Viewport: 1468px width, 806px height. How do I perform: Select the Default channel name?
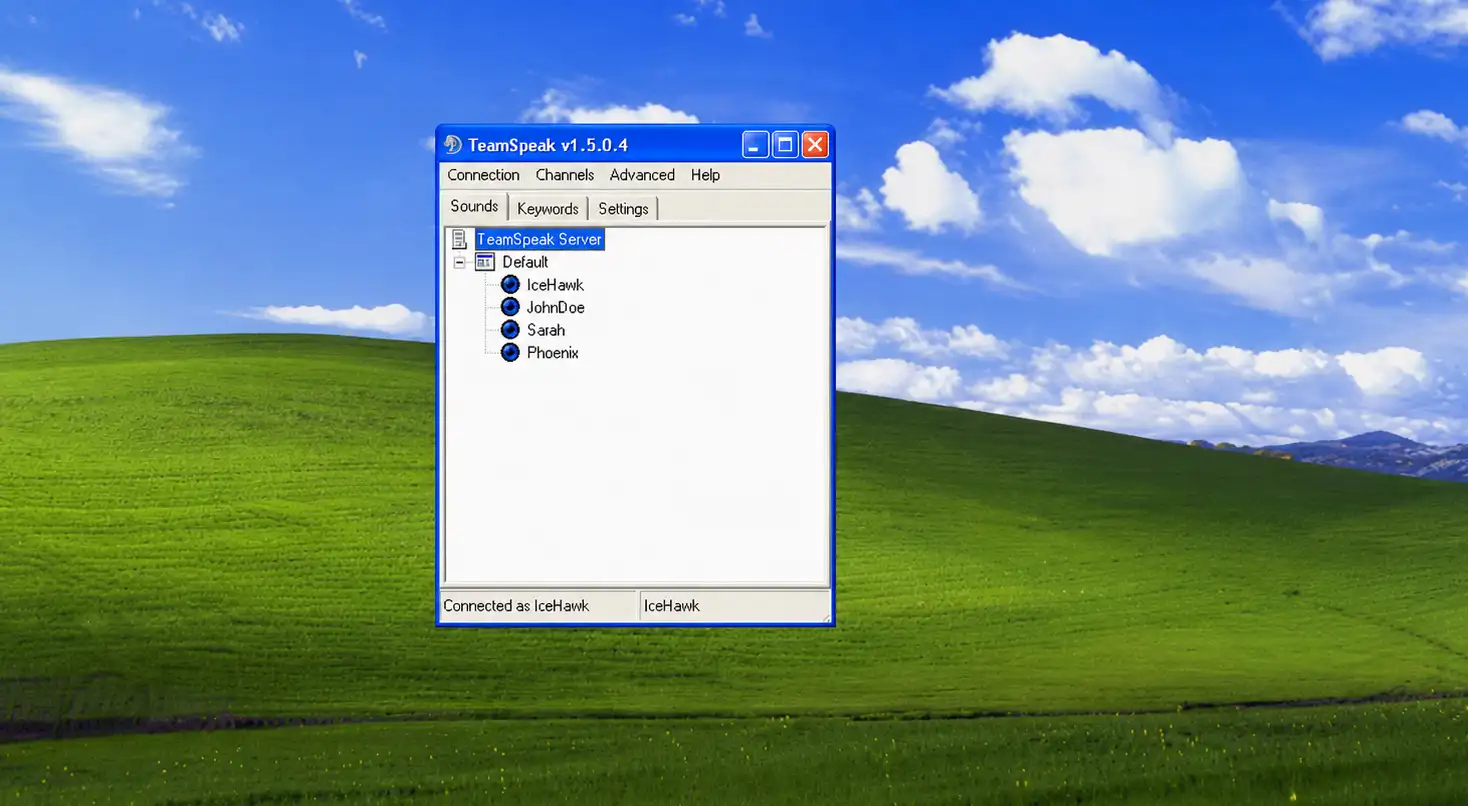pyautogui.click(x=525, y=262)
